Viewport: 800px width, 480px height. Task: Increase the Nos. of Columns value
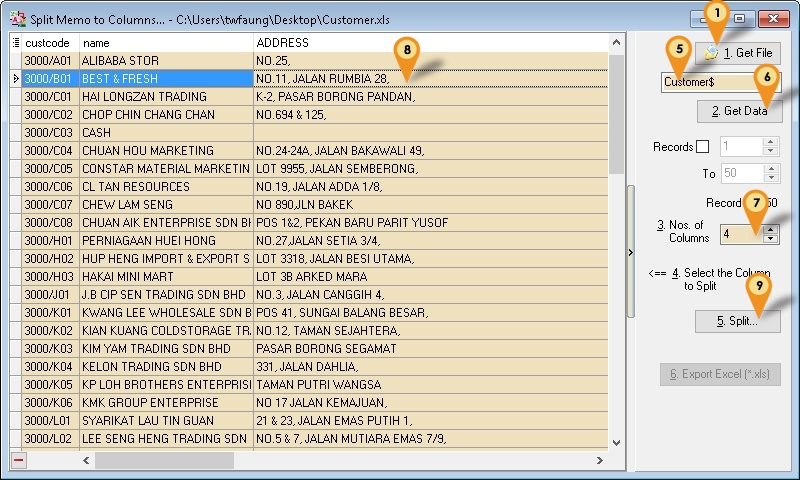(768, 228)
